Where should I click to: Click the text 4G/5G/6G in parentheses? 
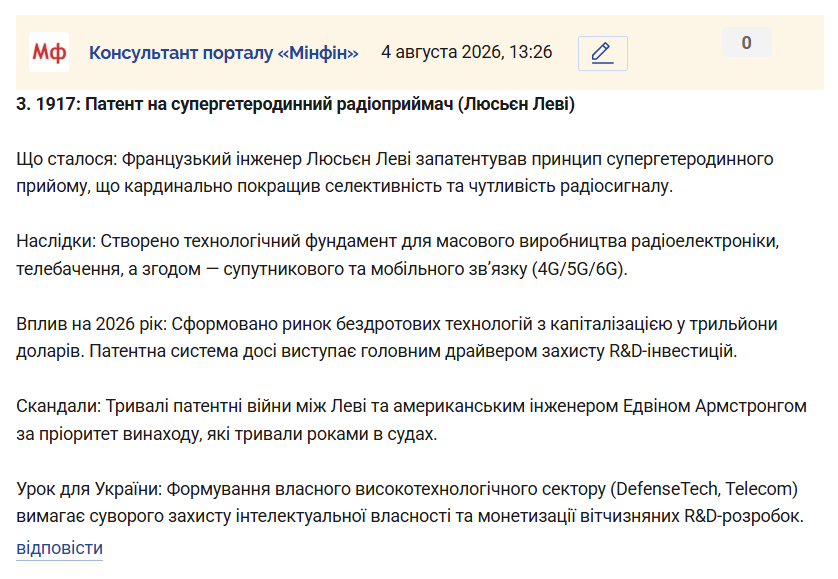578,268
